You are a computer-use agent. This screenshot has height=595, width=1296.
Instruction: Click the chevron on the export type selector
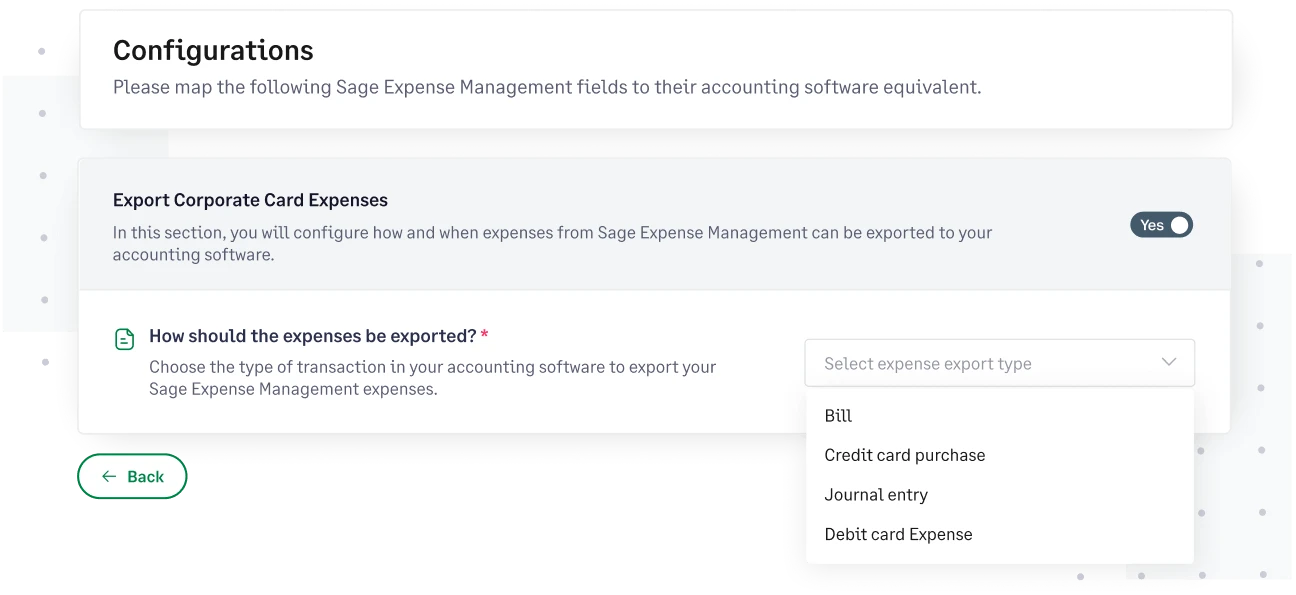[1168, 362]
